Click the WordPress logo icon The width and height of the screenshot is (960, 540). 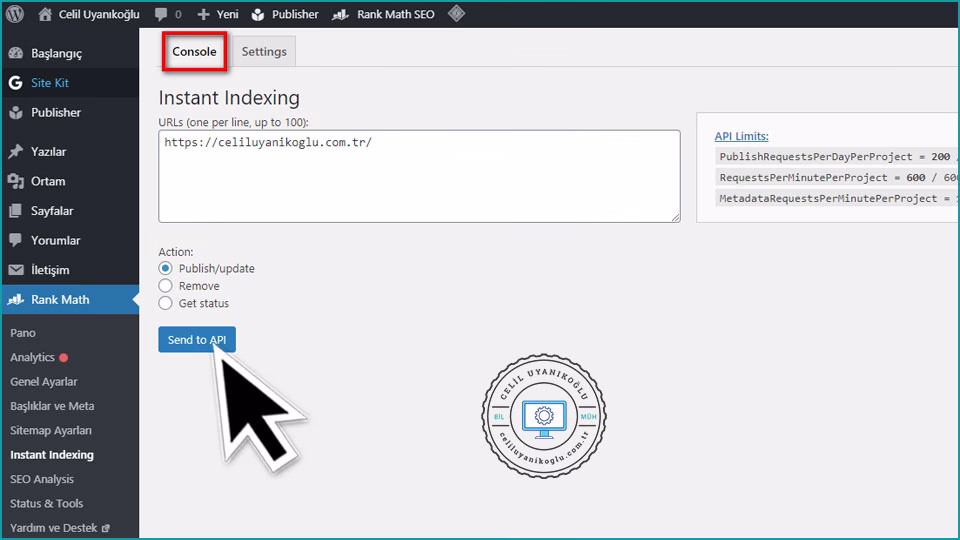(x=15, y=14)
